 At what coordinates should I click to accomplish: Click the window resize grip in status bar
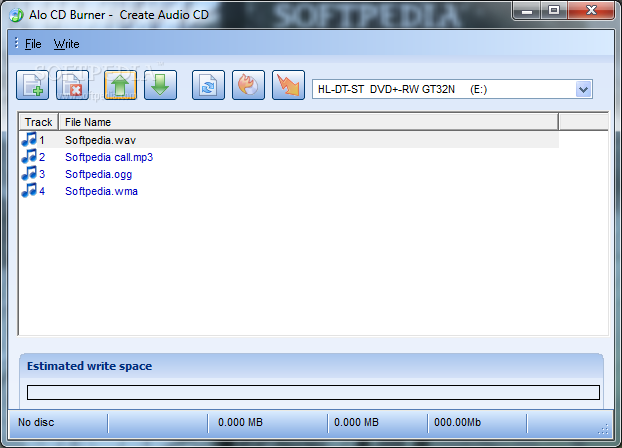(x=603, y=429)
